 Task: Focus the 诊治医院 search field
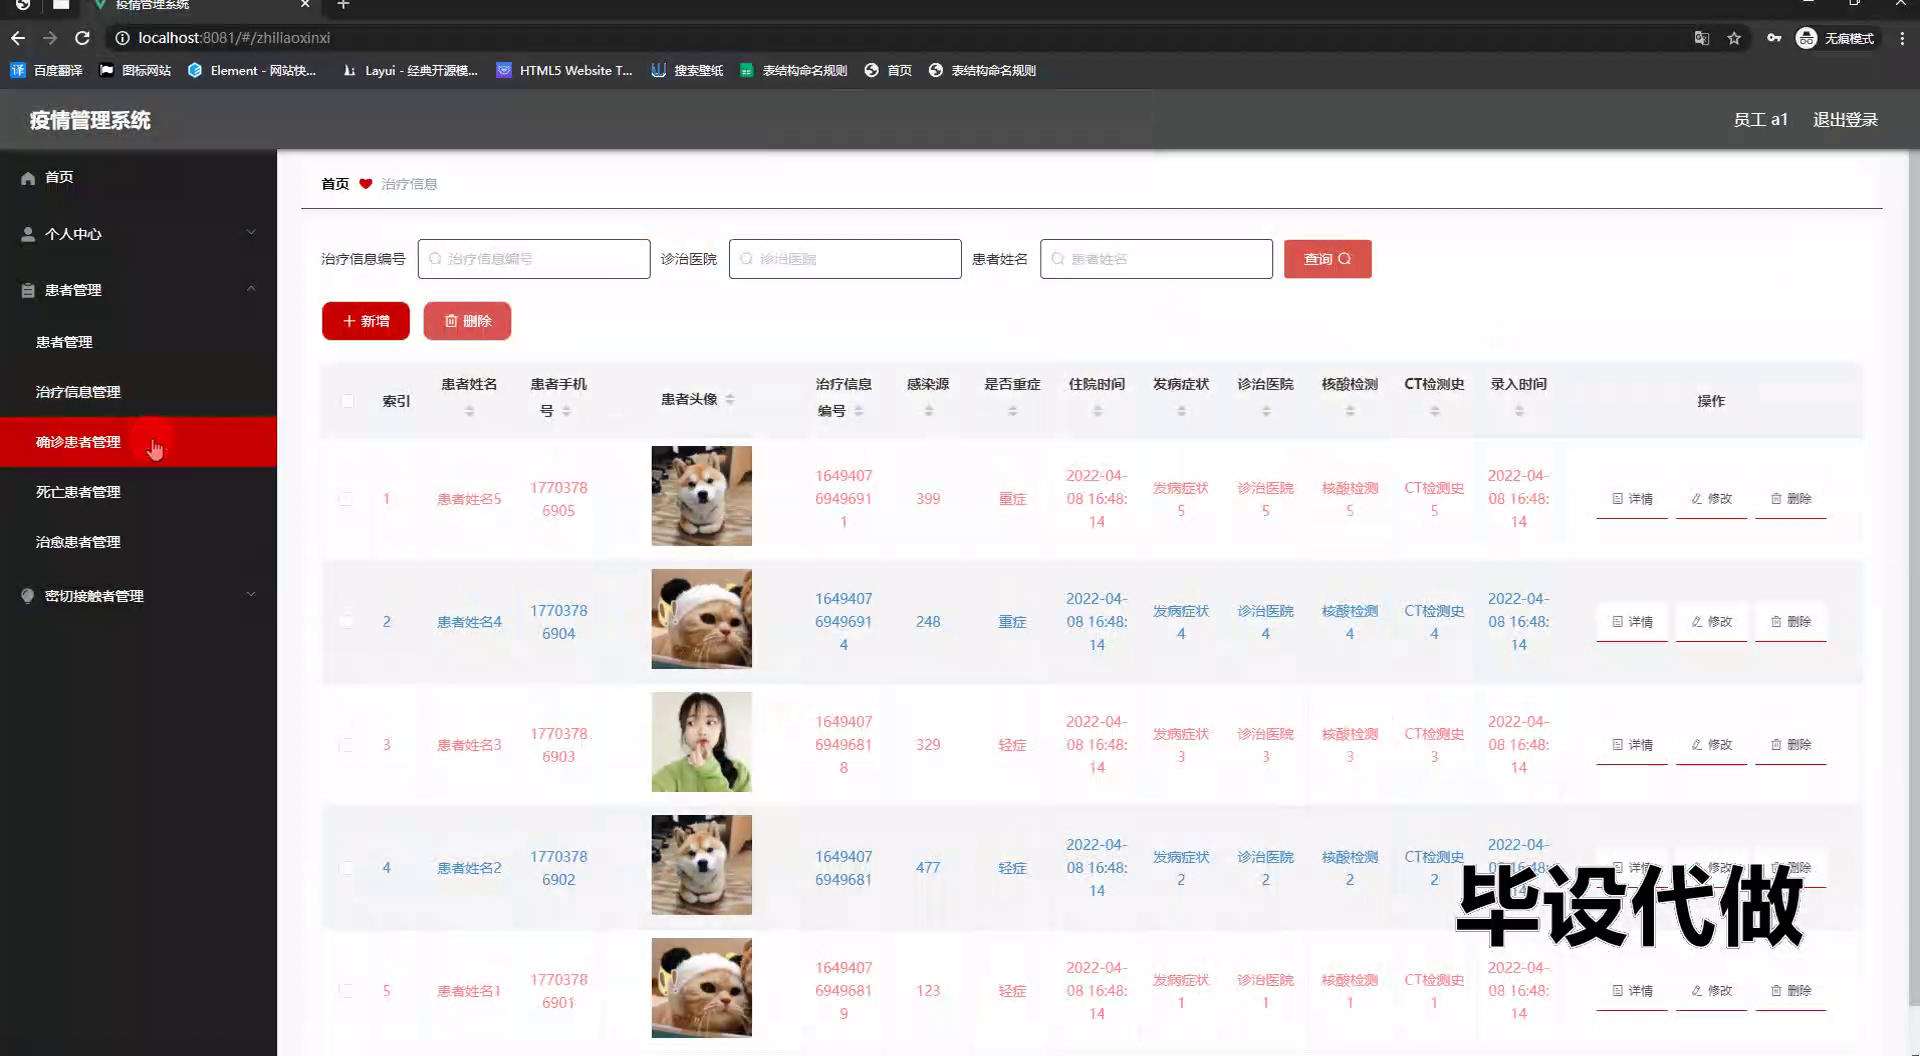[845, 259]
